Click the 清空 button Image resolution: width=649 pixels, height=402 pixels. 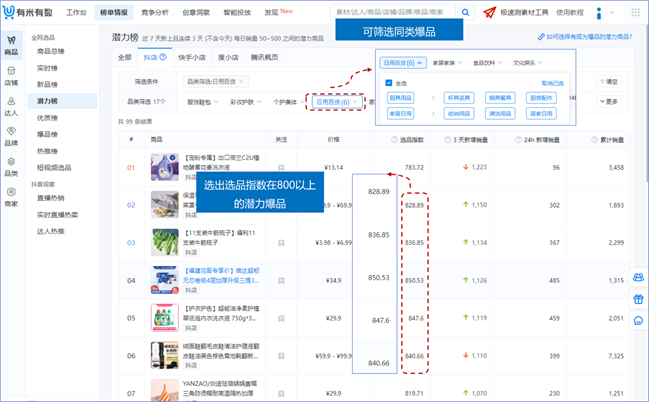click(609, 82)
